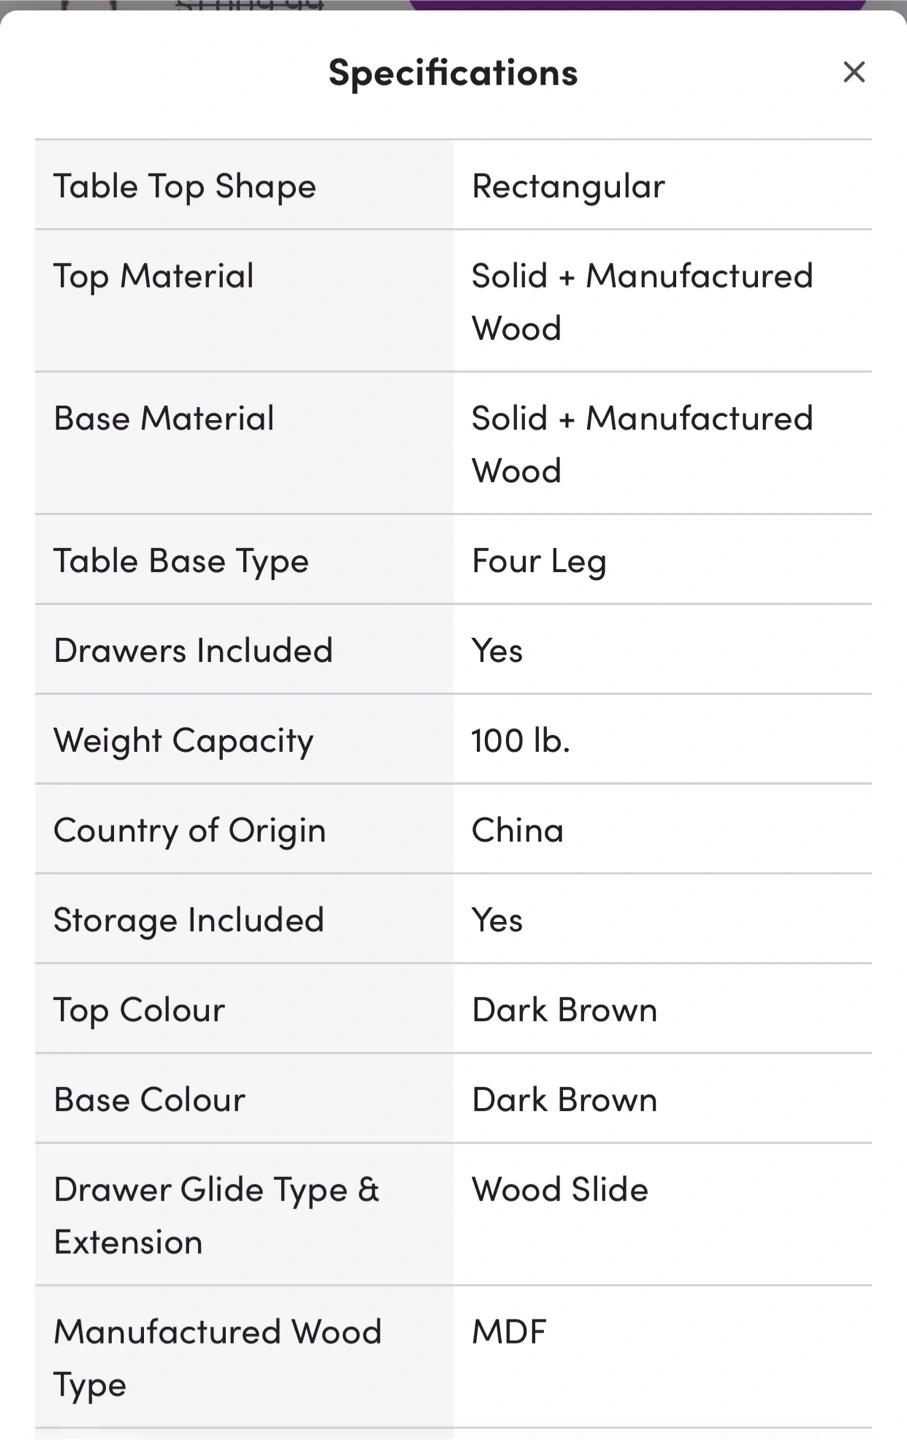This screenshot has height=1440, width=907.
Task: Click the Wood Slide value
Action: [560, 1190]
